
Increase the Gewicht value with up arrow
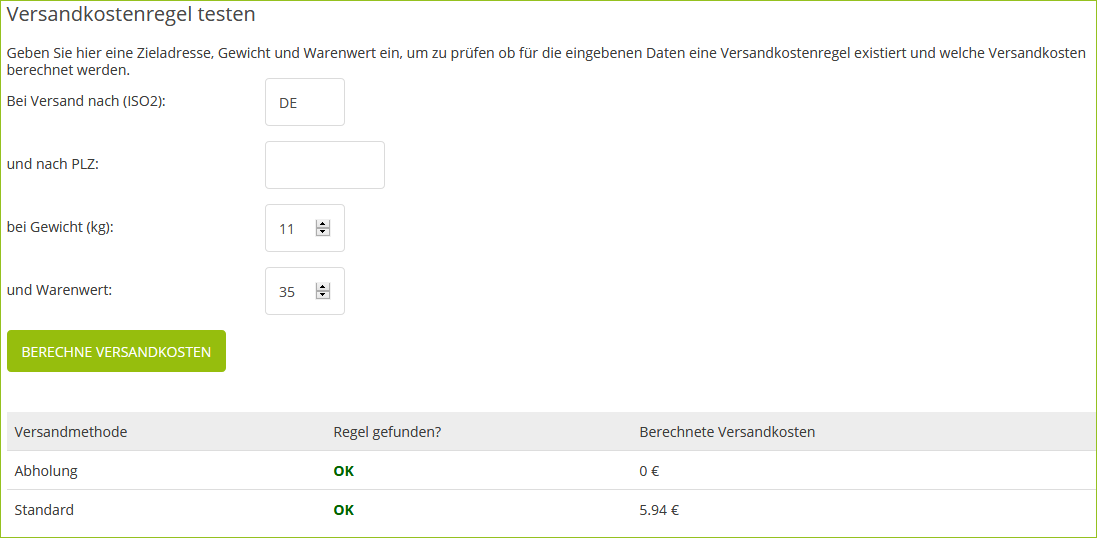click(323, 224)
